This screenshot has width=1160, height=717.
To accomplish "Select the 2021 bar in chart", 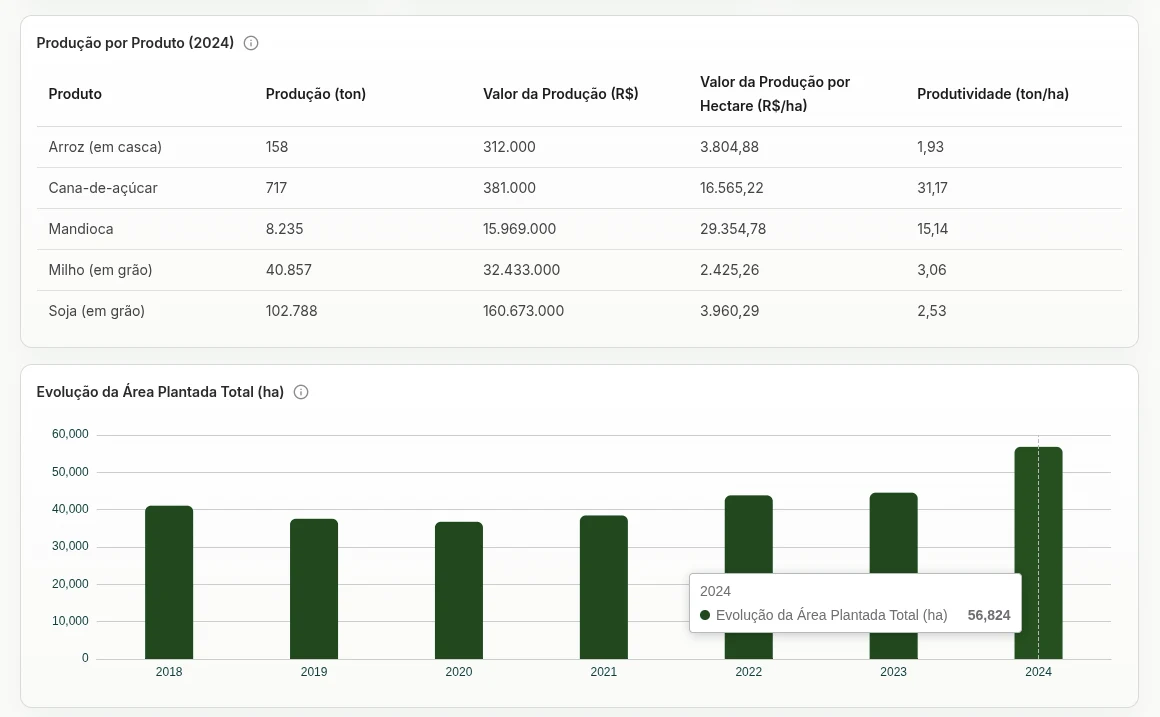I will (604, 587).
